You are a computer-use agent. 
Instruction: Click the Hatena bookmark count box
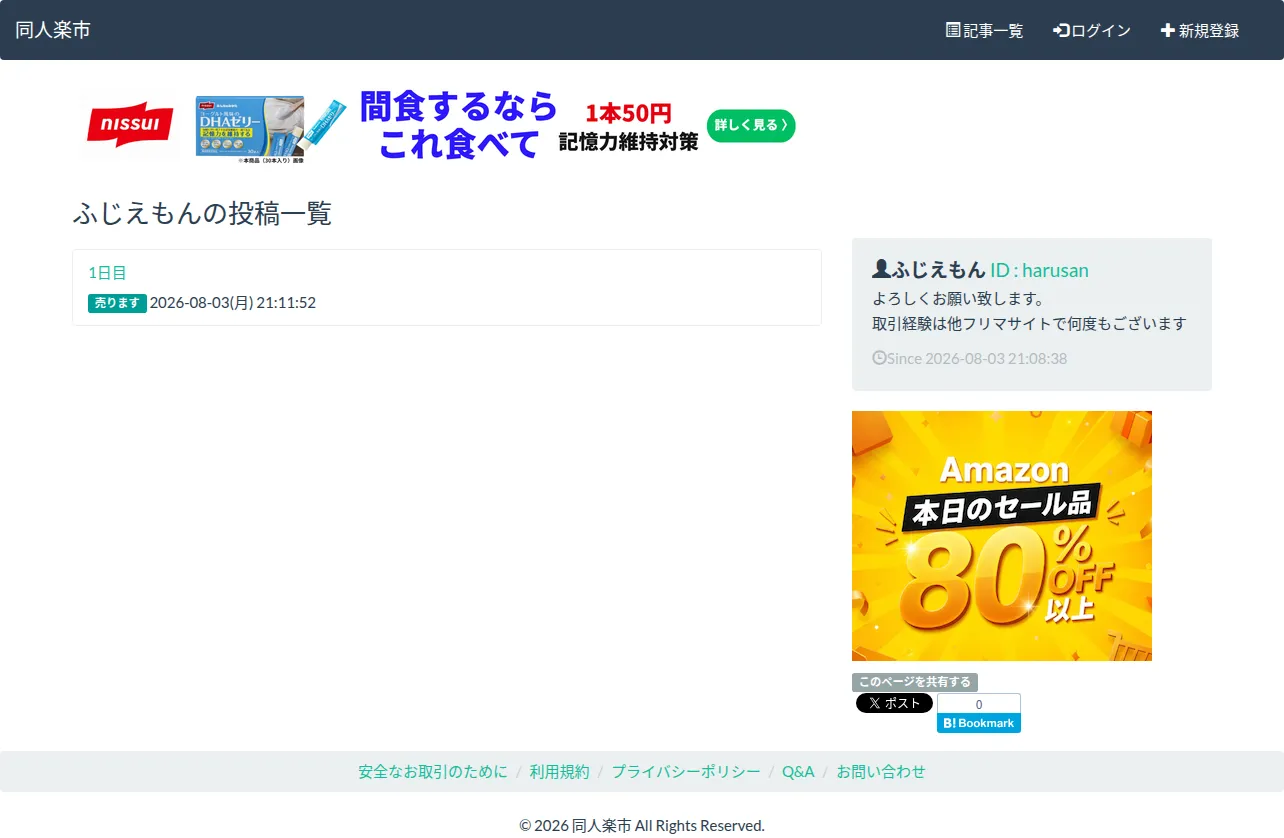[x=979, y=704]
